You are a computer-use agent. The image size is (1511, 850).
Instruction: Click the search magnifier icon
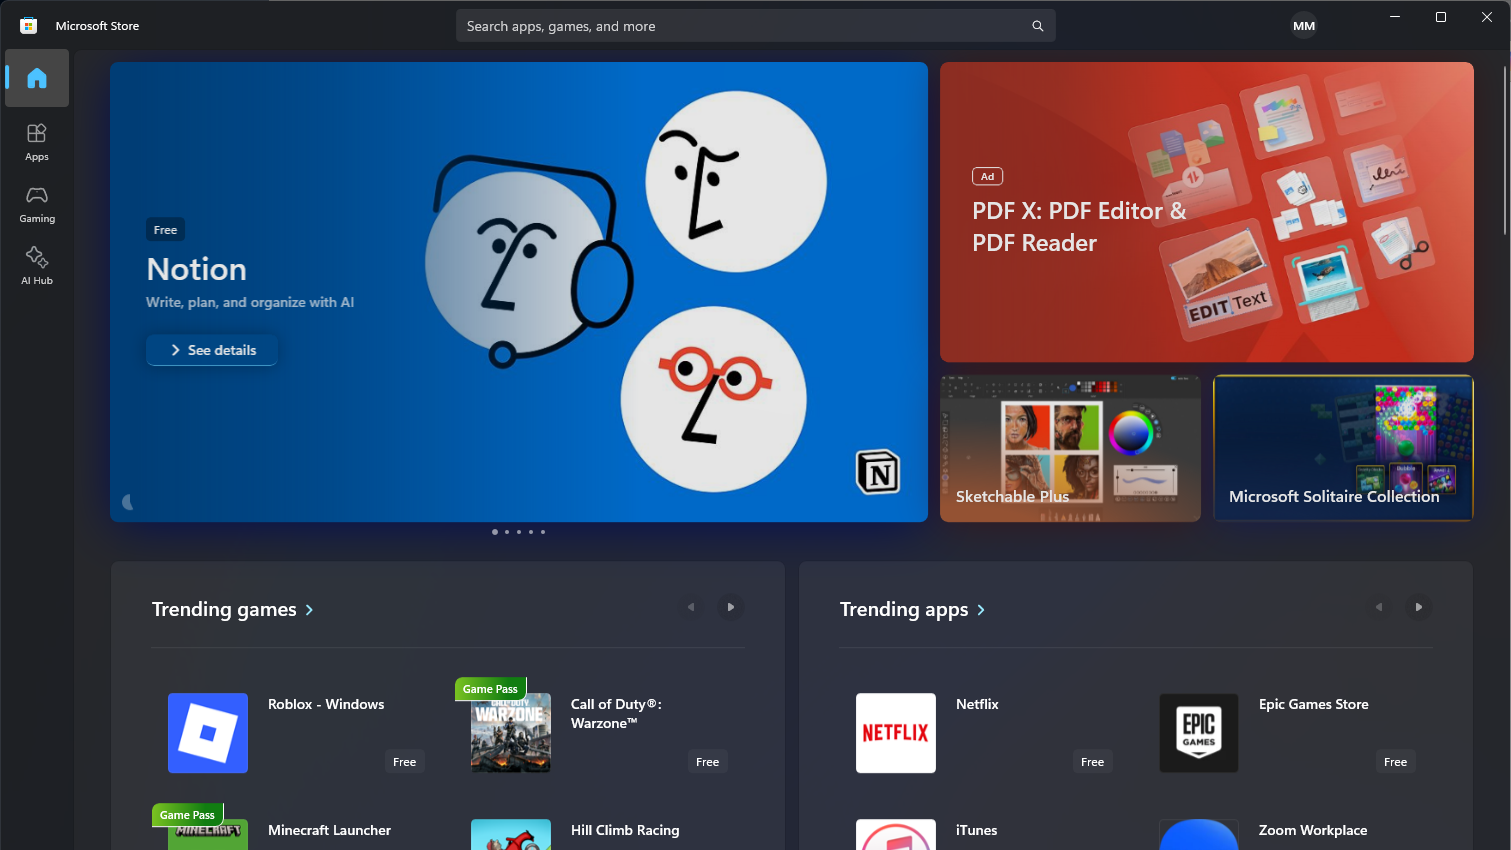click(x=1037, y=26)
